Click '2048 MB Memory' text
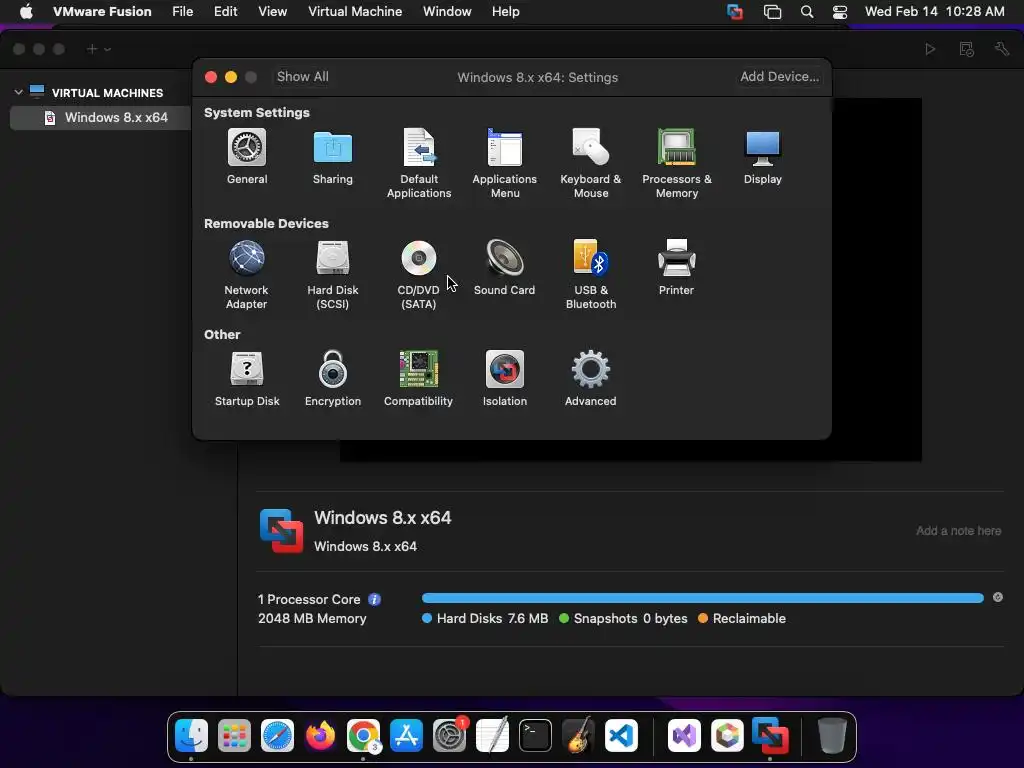This screenshot has width=1024, height=768. 312,618
